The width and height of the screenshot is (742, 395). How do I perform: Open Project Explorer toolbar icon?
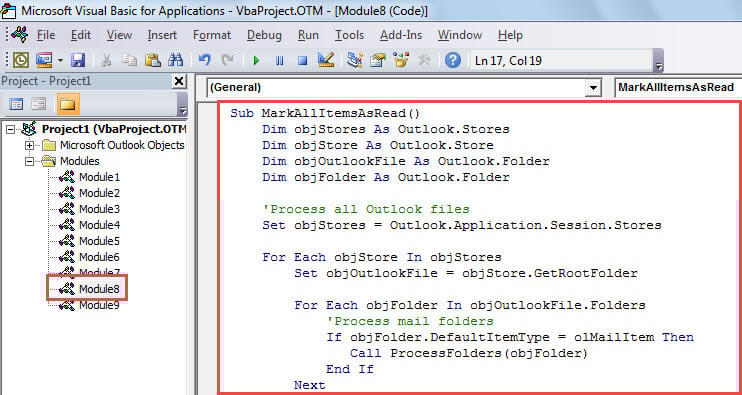click(355, 60)
